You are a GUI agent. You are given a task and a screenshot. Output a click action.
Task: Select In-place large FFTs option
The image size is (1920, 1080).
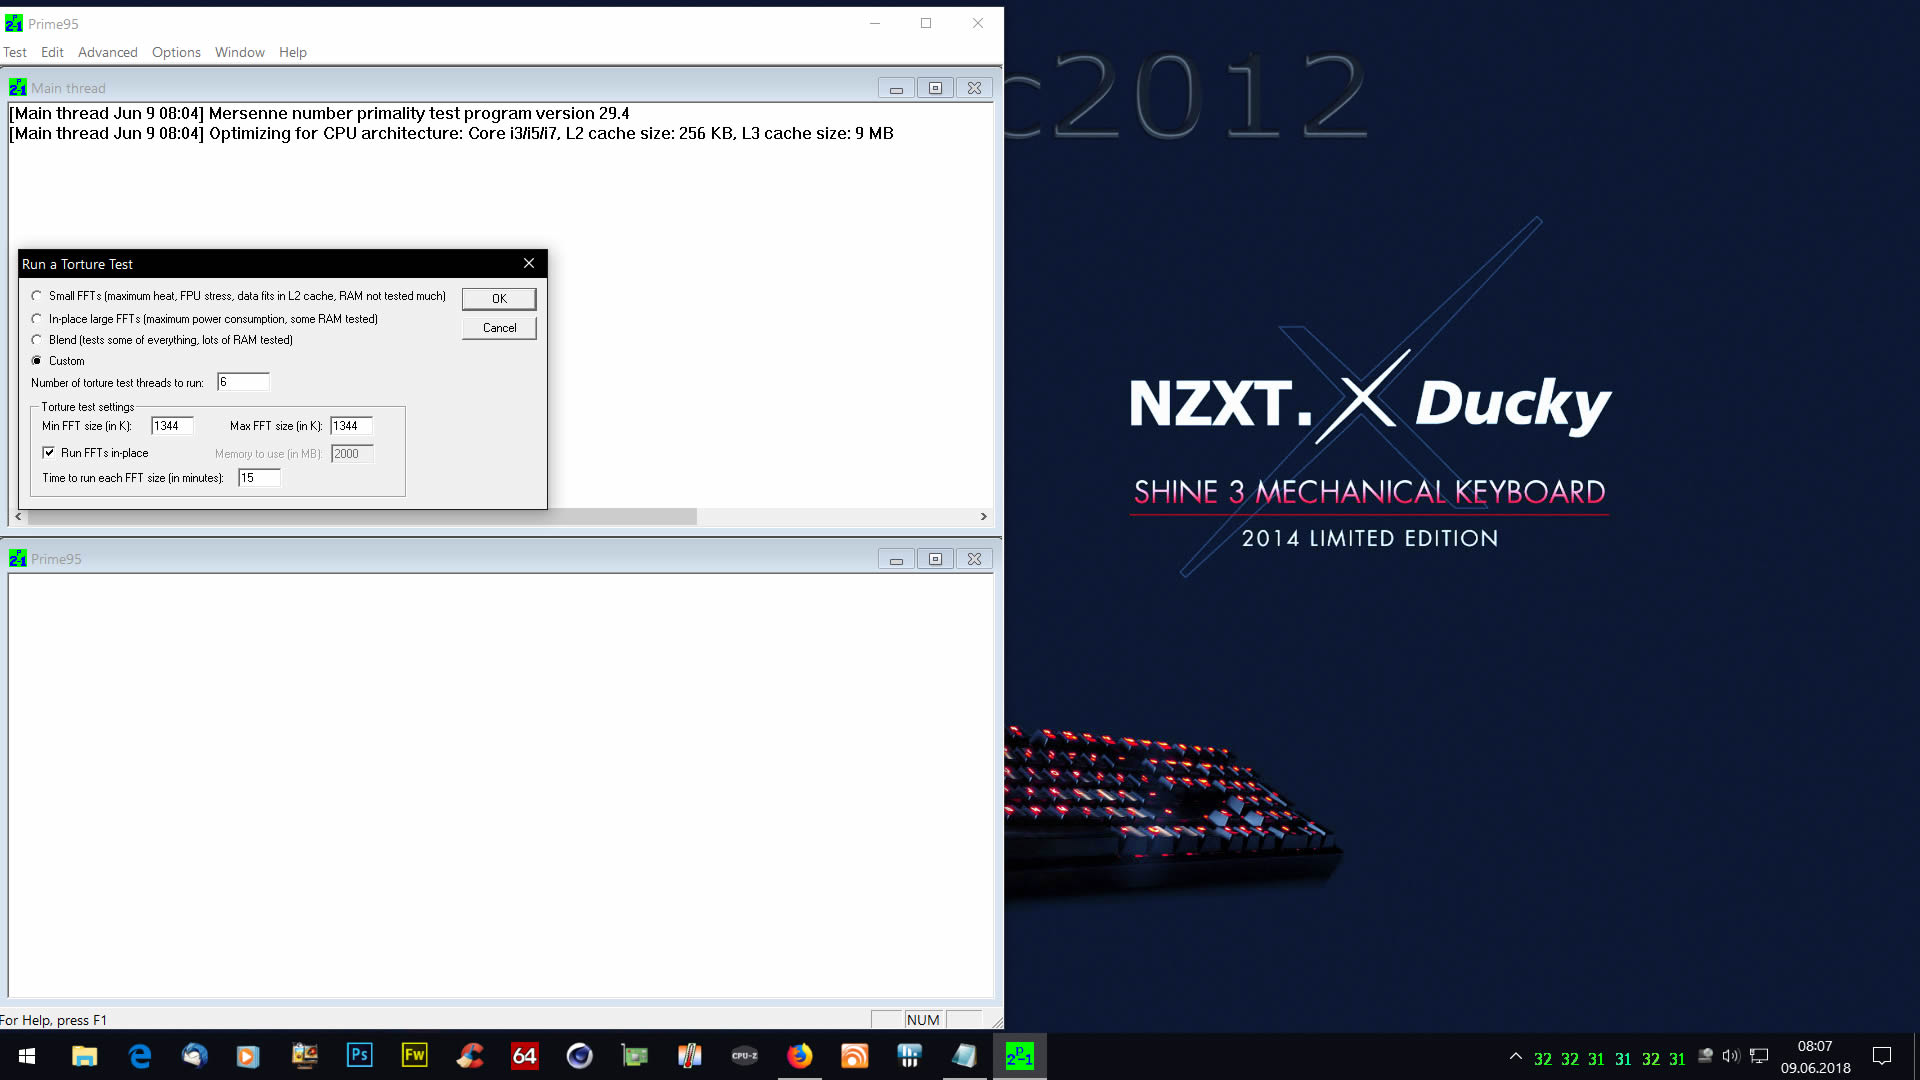tap(37, 319)
